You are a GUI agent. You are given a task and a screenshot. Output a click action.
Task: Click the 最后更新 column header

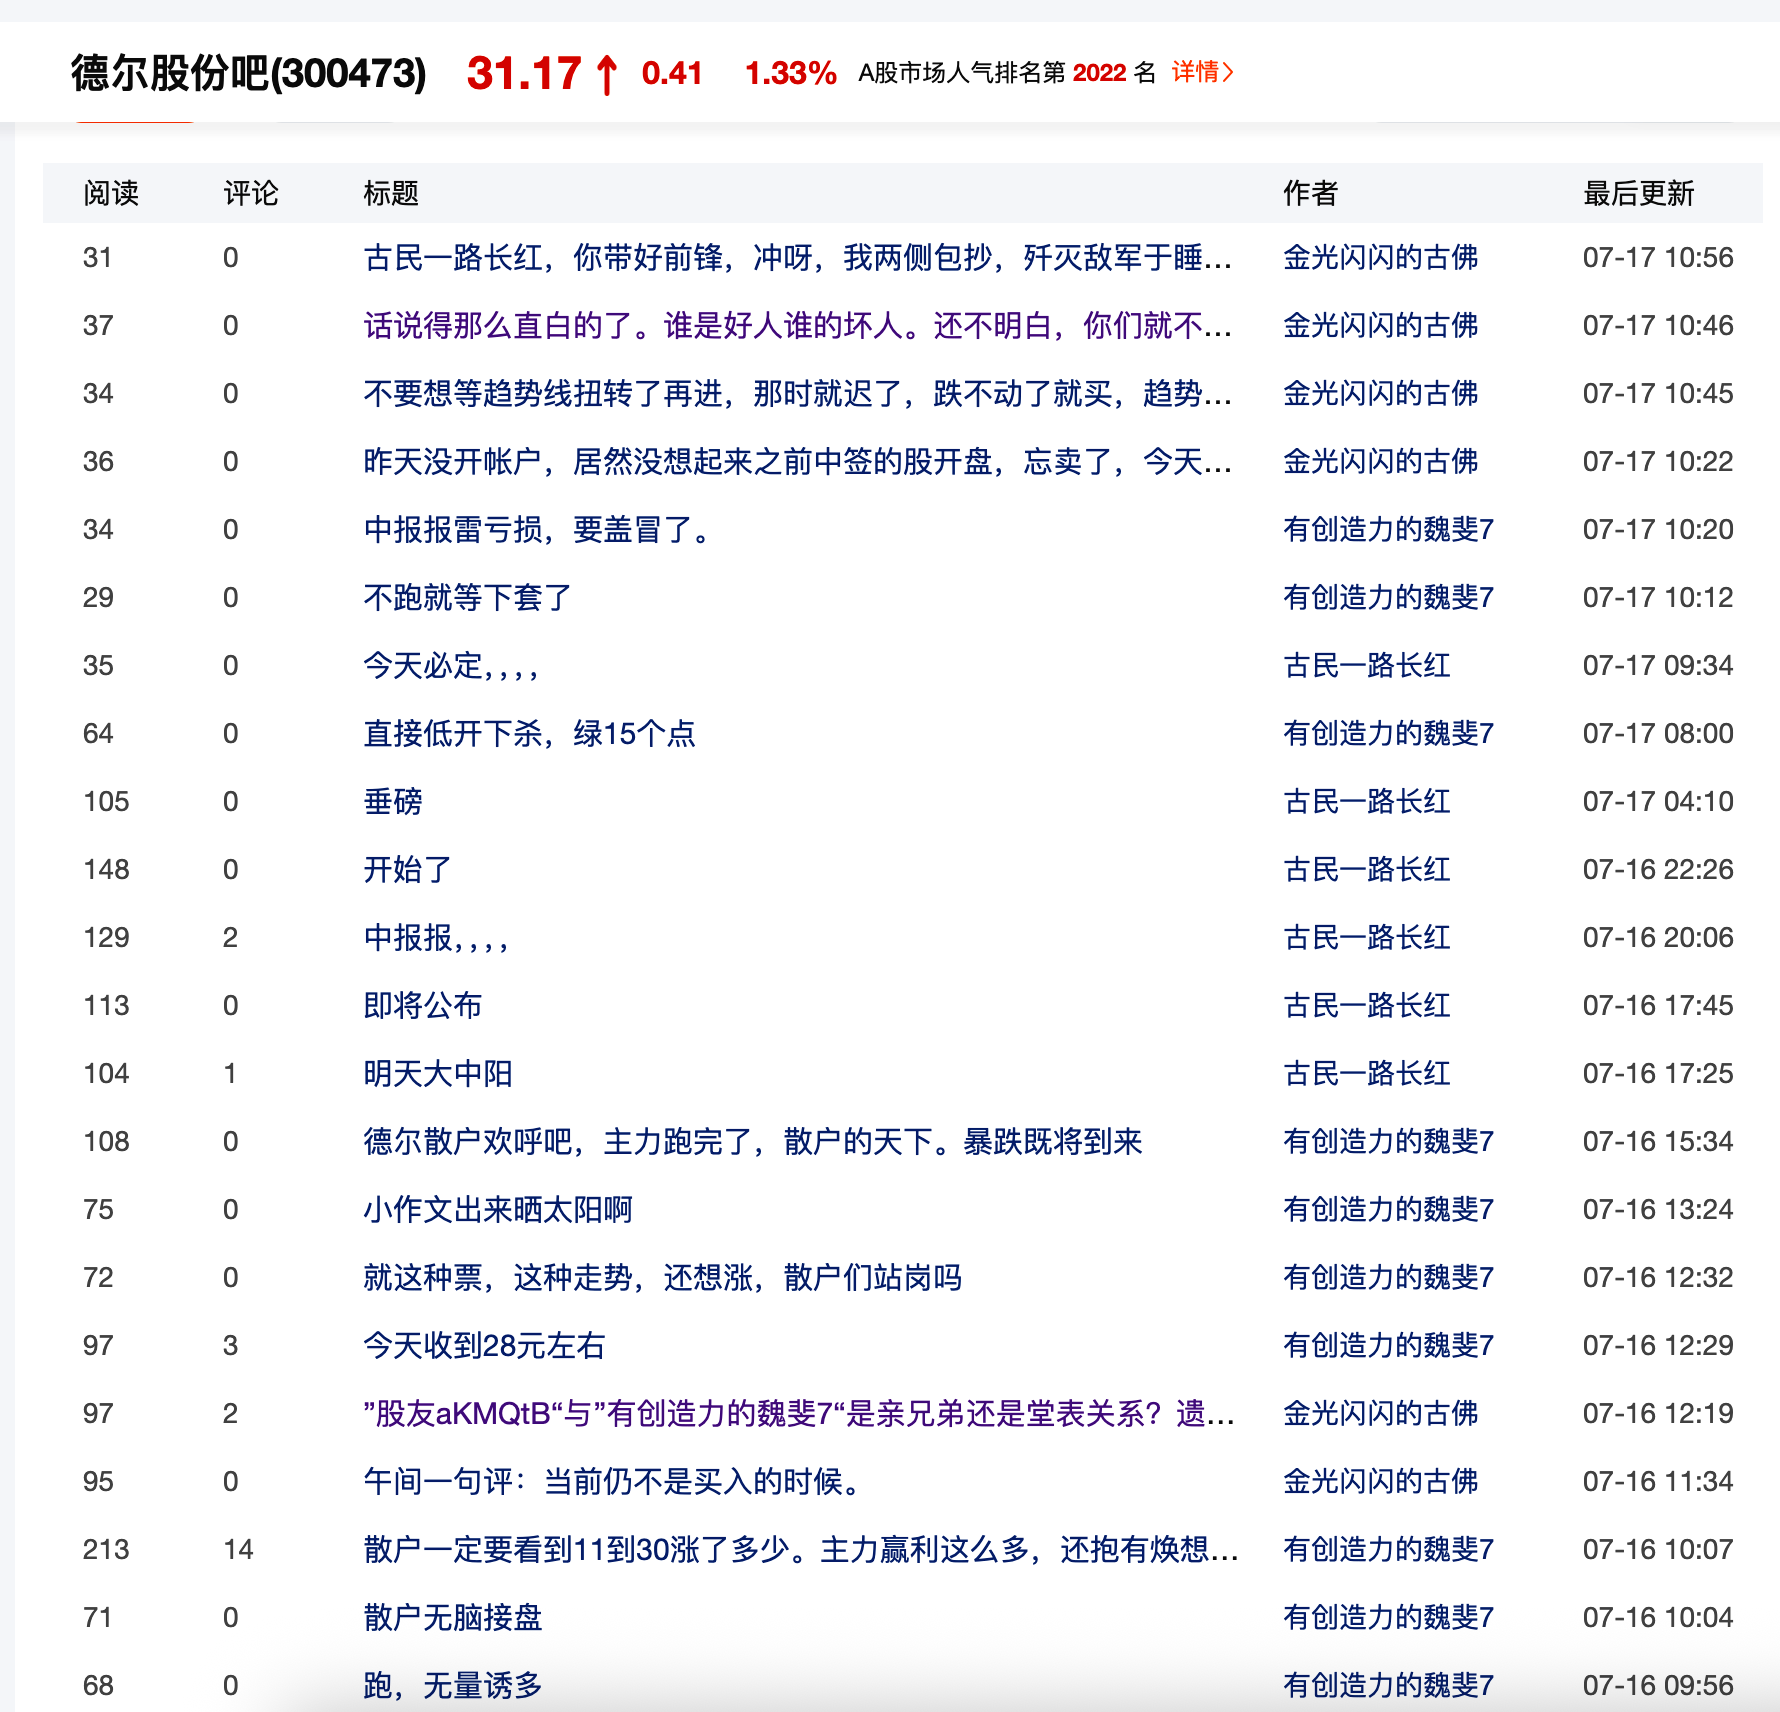point(1639,193)
